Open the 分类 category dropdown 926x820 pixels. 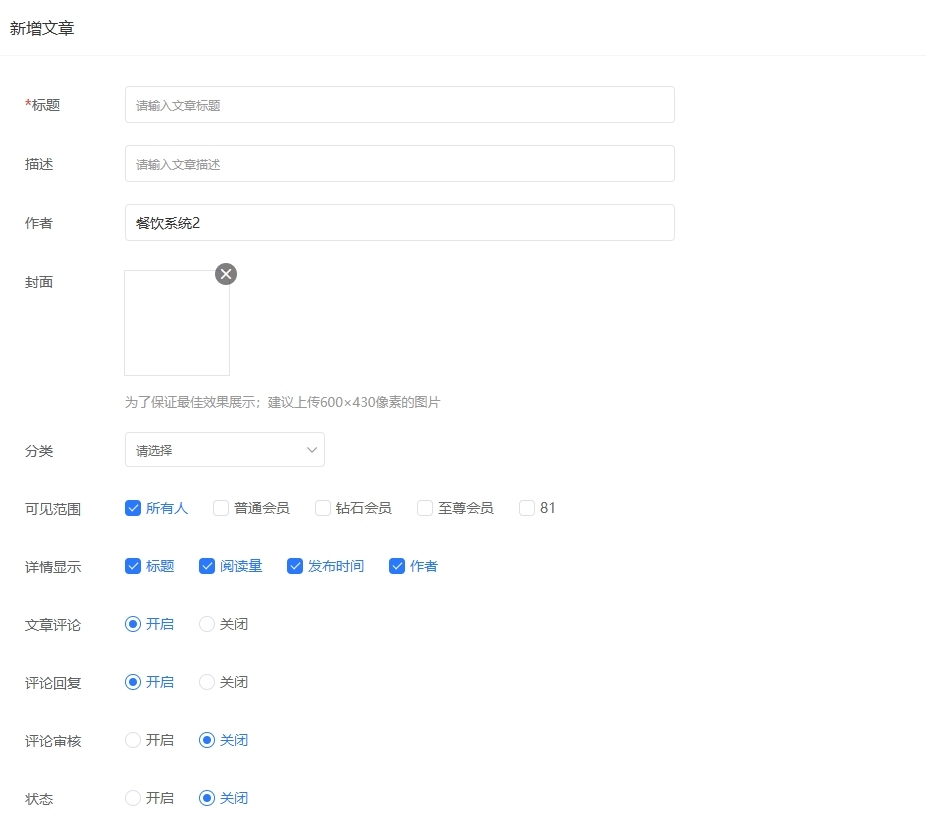tap(224, 450)
